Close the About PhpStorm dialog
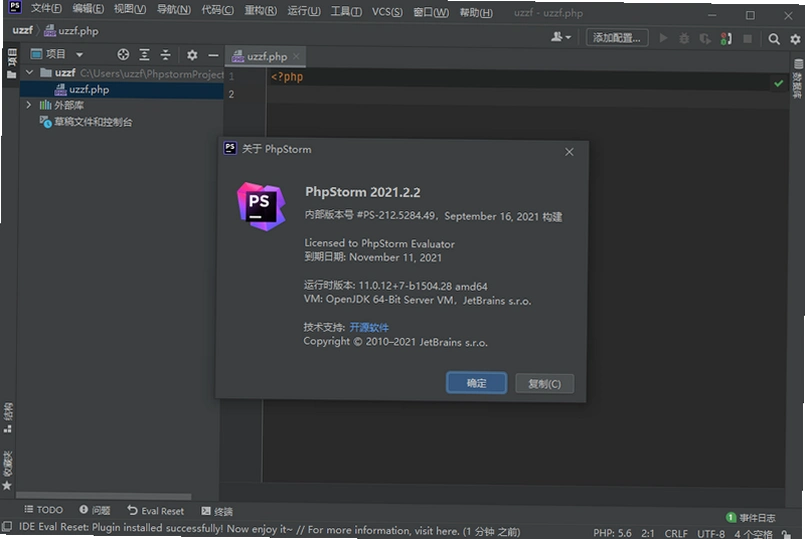The height and width of the screenshot is (539, 805). coord(569,152)
